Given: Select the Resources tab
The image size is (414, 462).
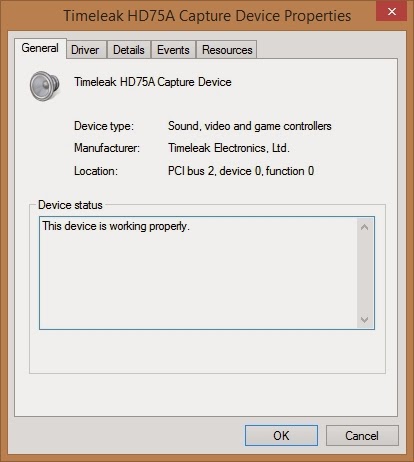Looking at the screenshot, I should [x=227, y=50].
